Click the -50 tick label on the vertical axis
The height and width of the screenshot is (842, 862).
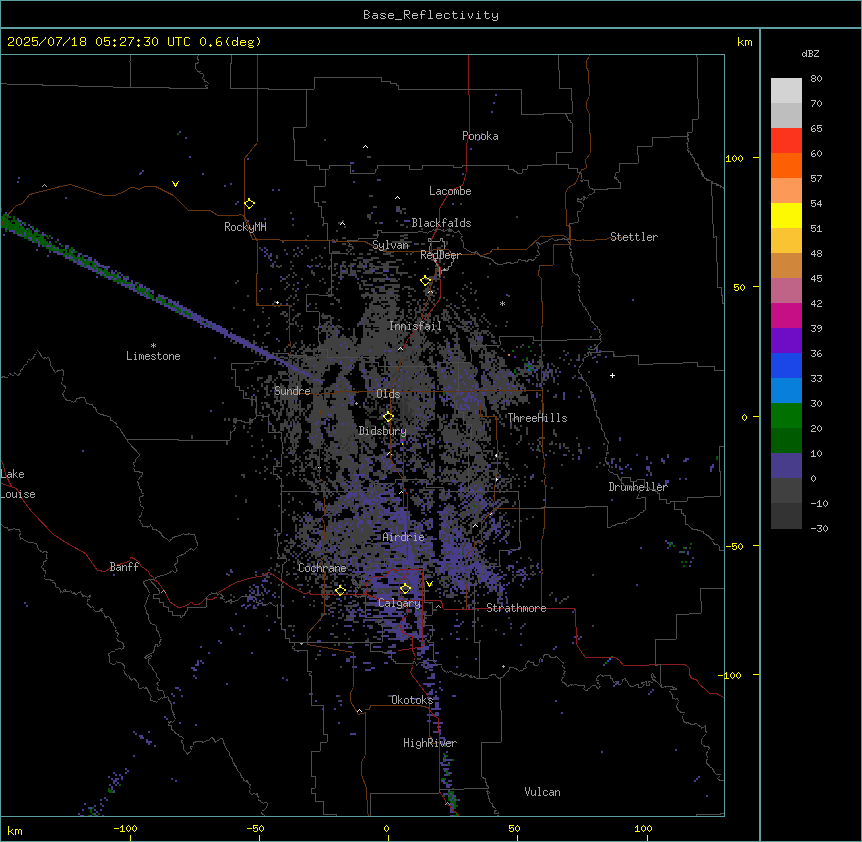[734, 546]
